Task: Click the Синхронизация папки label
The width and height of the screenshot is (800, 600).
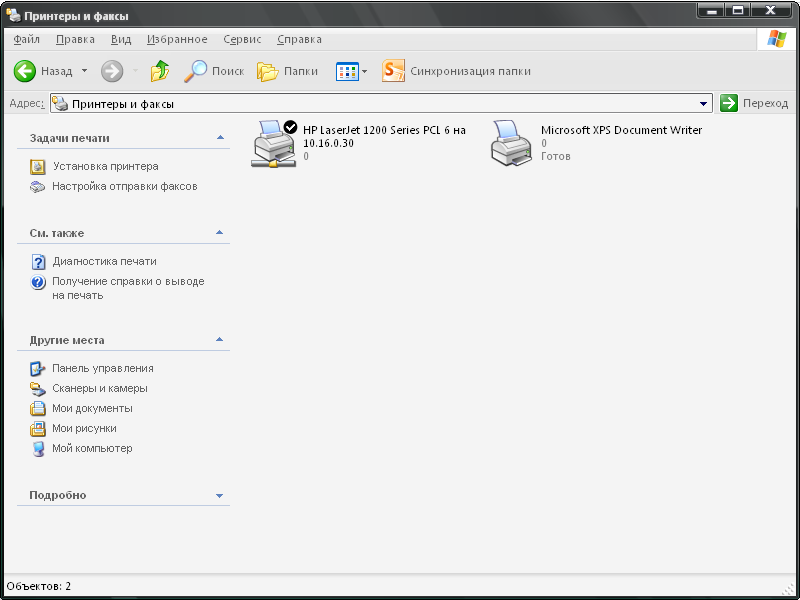Action: pyautogui.click(x=470, y=71)
